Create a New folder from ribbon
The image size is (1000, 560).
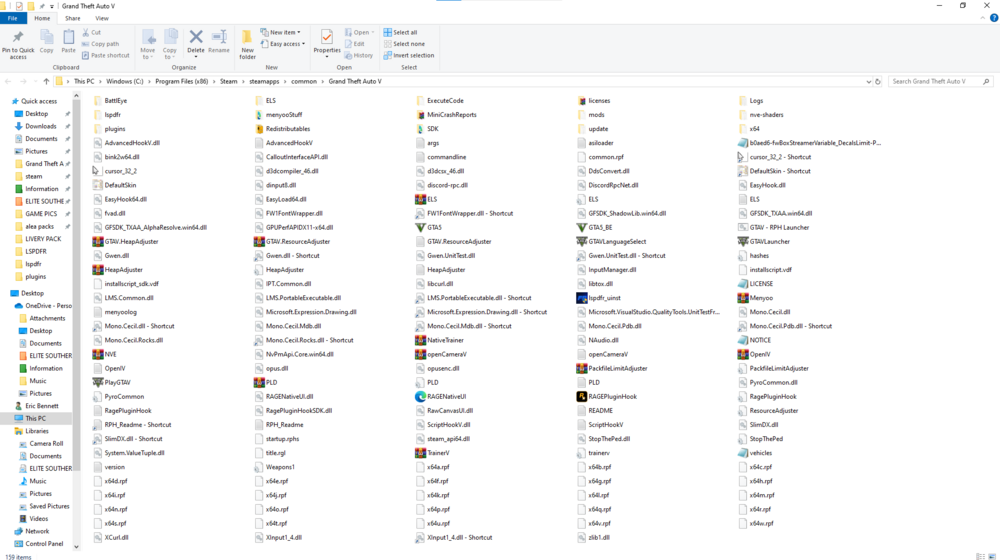pos(247,44)
